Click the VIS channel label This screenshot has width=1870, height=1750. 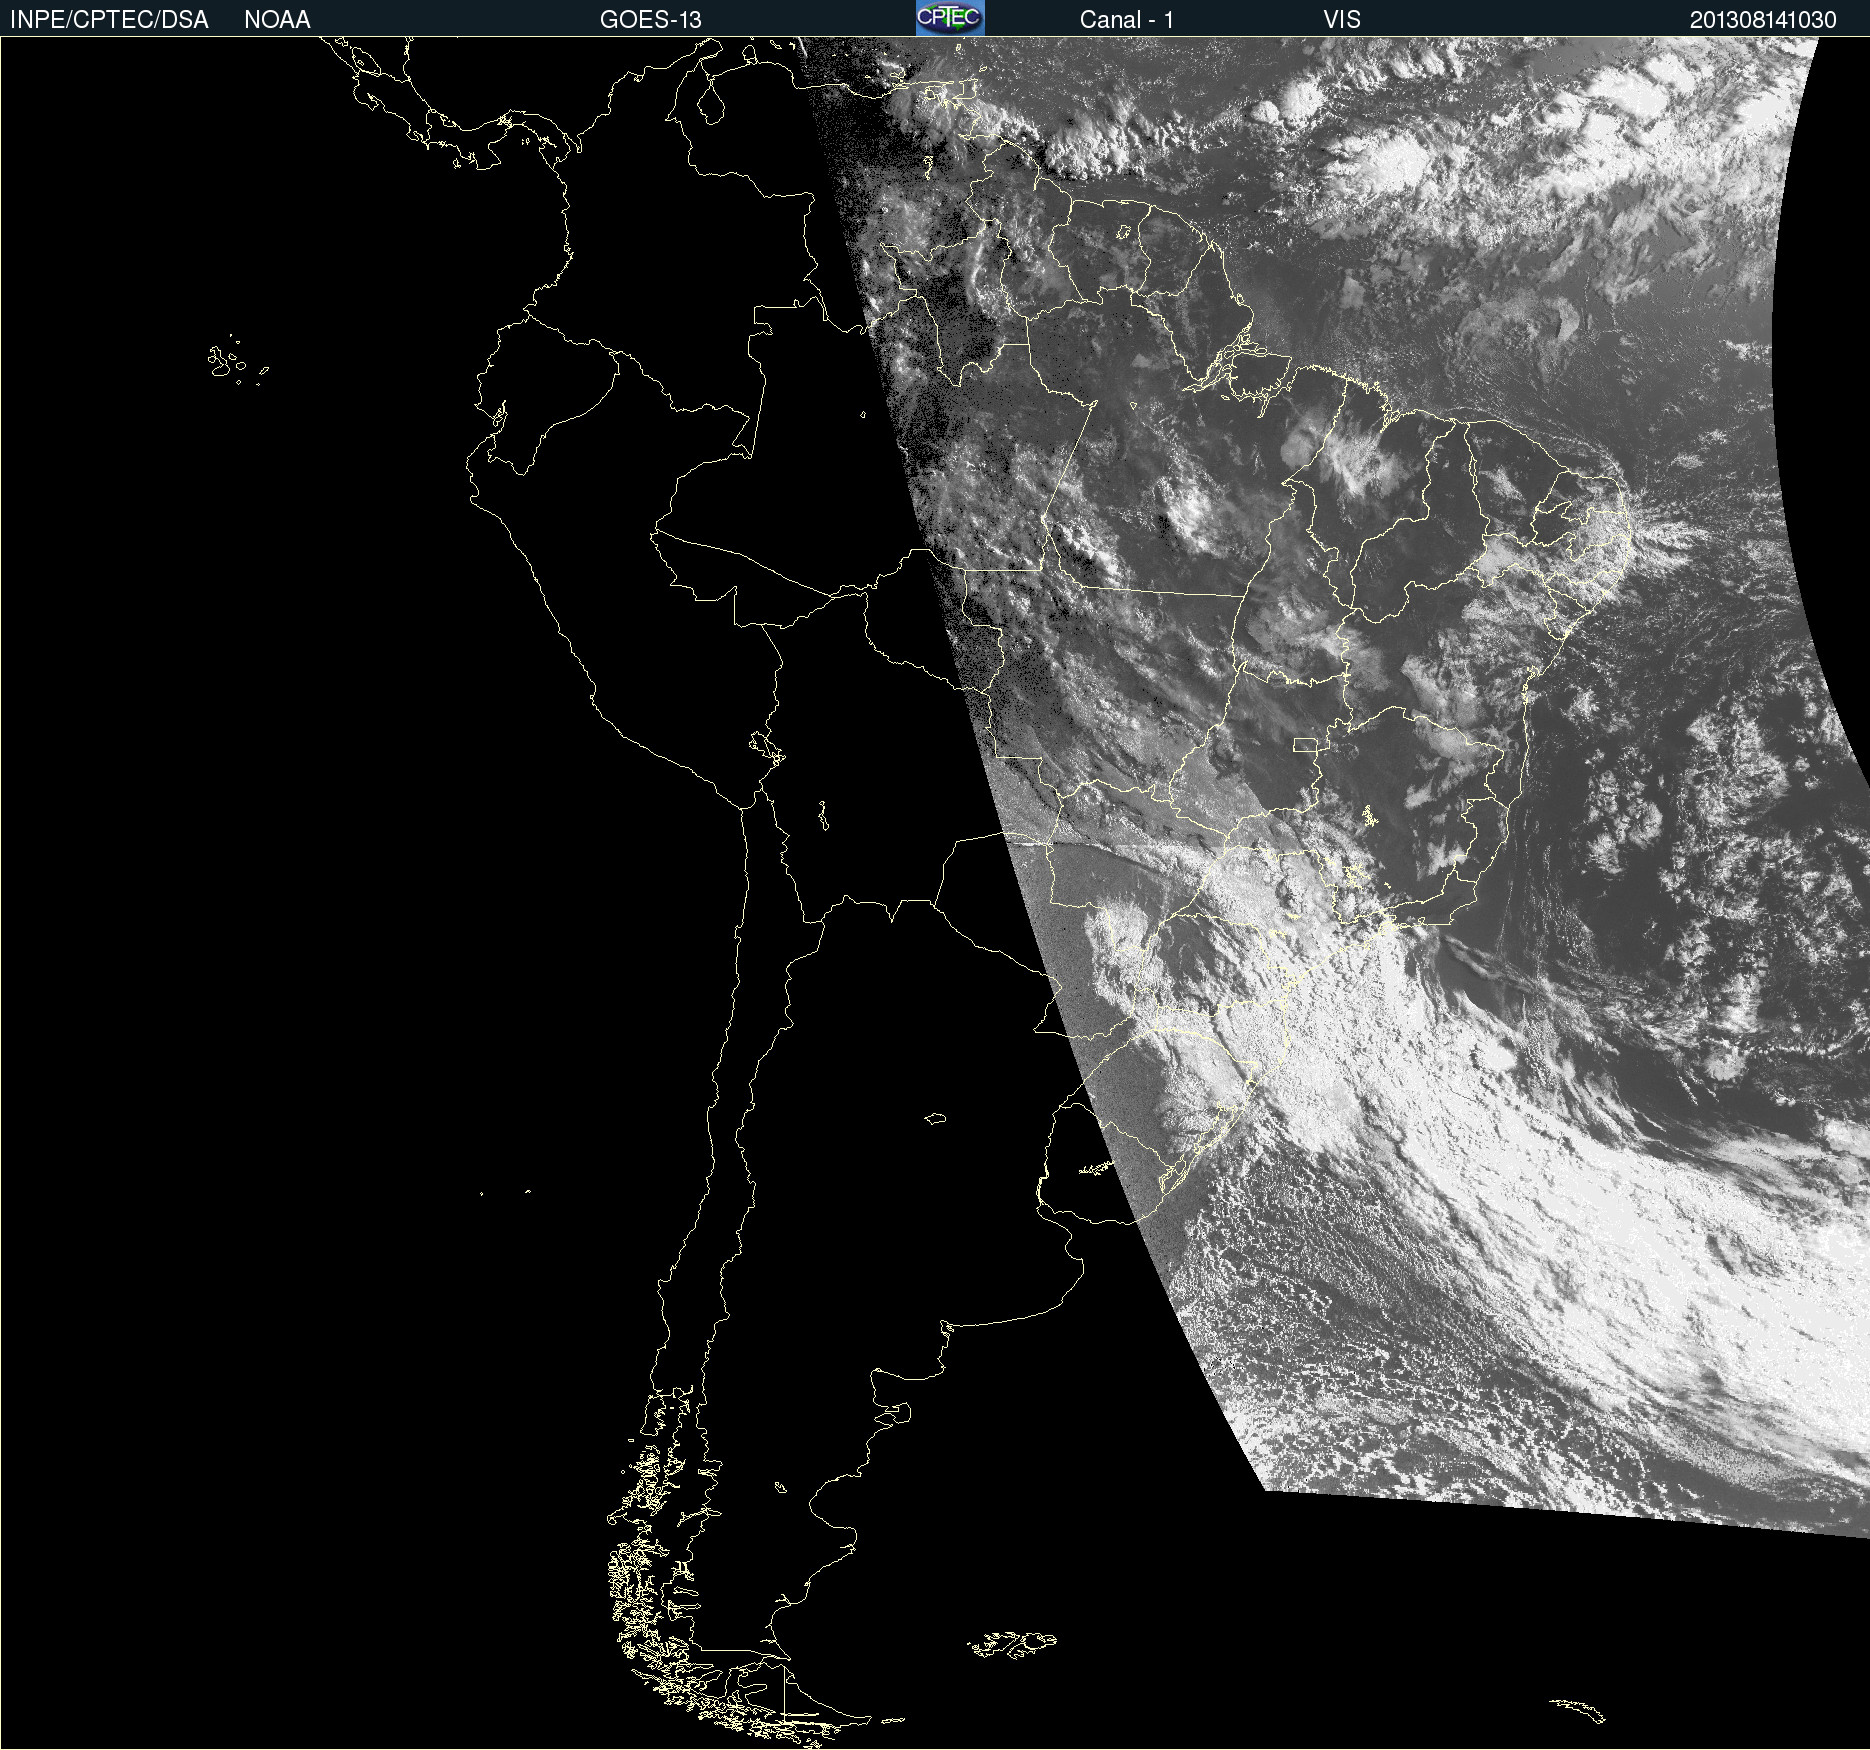[x=1342, y=20]
